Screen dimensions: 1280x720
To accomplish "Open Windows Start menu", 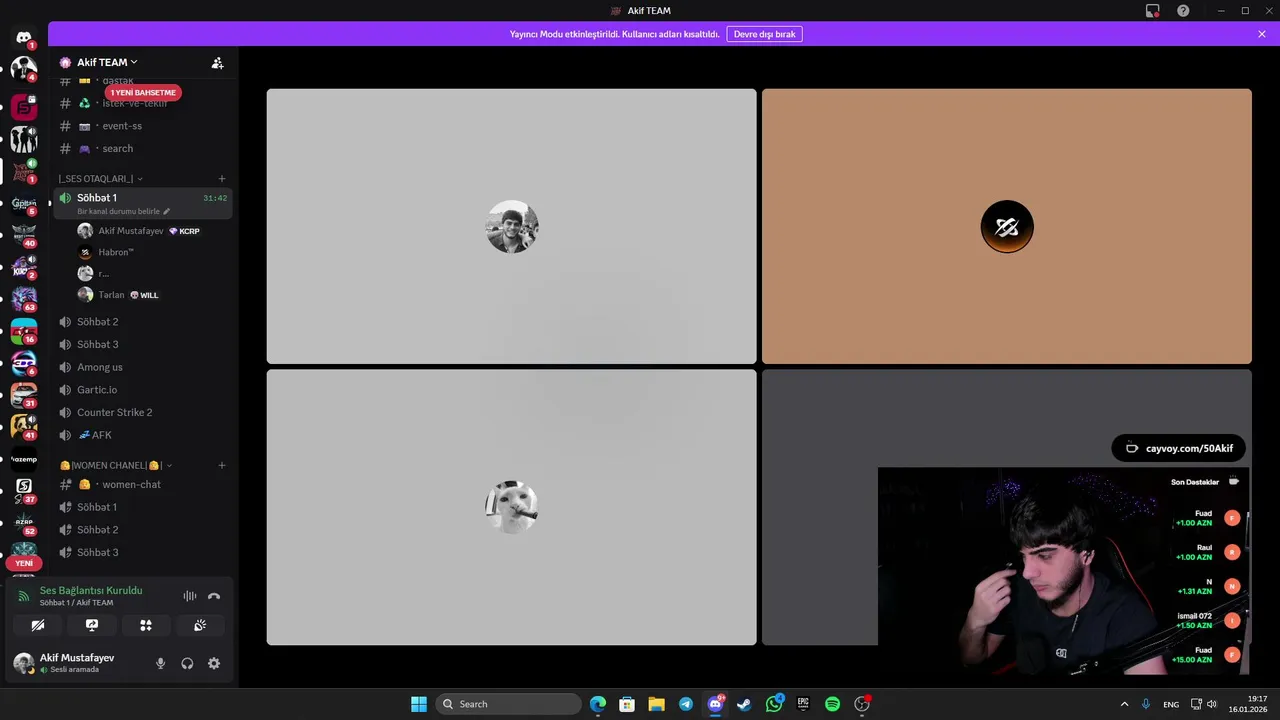I will [419, 704].
